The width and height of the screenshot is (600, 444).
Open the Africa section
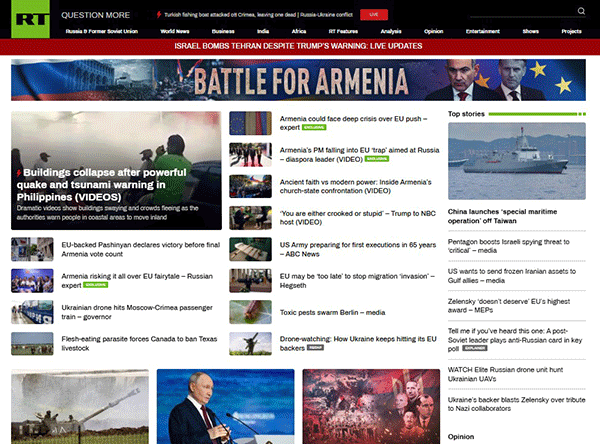299,31
